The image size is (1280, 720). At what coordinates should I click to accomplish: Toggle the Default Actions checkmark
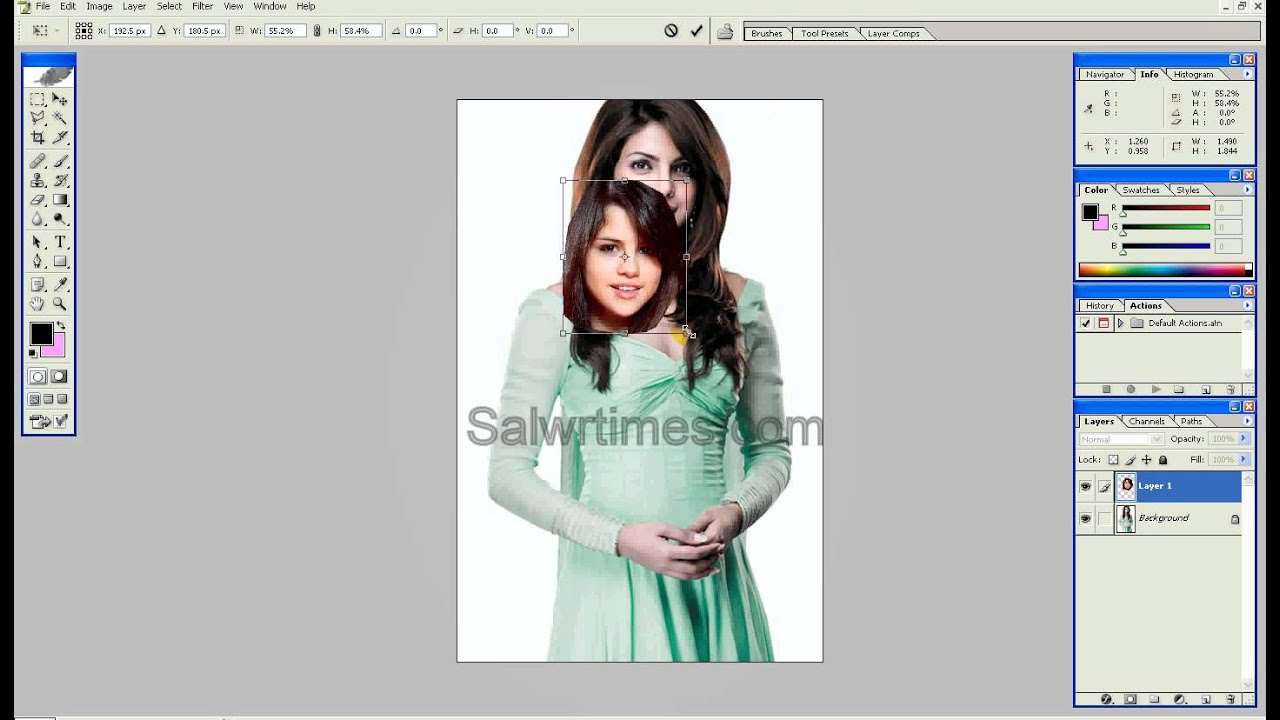(x=1085, y=323)
